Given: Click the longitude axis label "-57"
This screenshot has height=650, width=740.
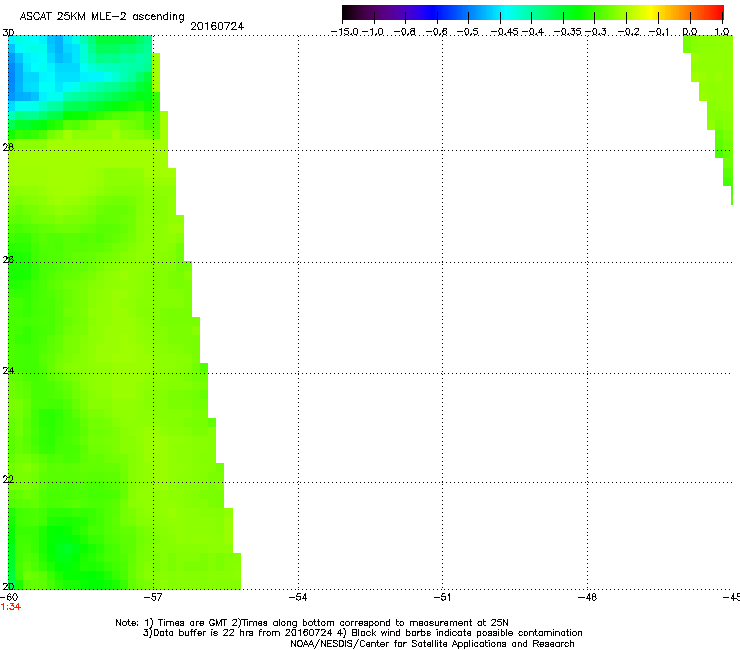Looking at the screenshot, I should click(153, 597).
